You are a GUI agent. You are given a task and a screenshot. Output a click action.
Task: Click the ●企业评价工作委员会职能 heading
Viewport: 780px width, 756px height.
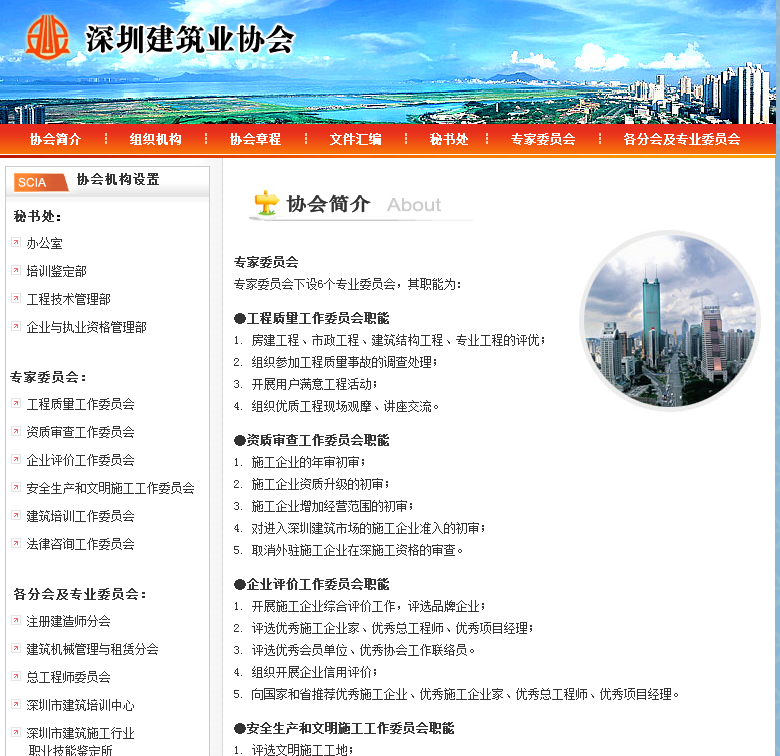pyautogui.click(x=312, y=584)
